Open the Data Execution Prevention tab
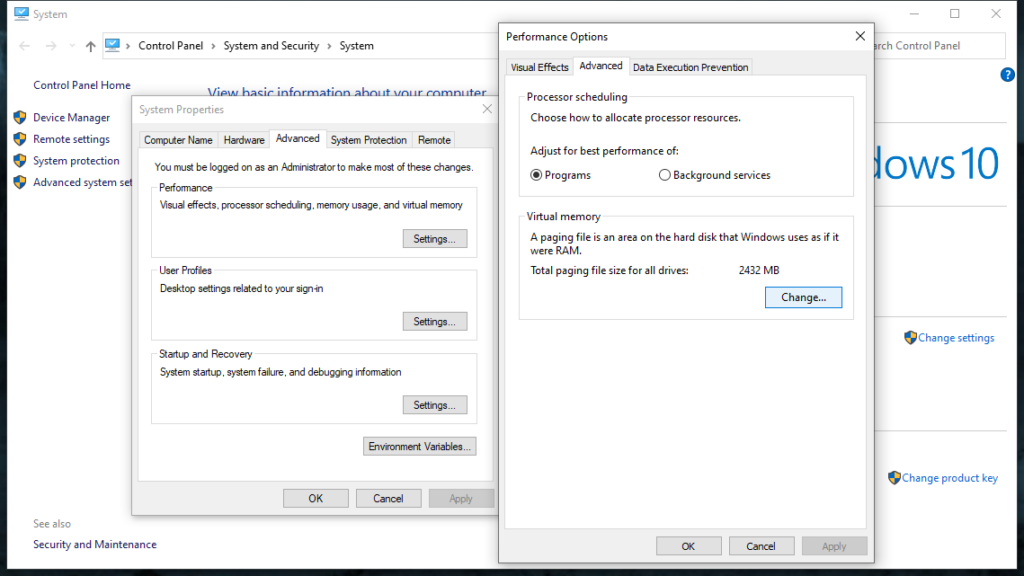The image size is (1024, 576). [x=690, y=66]
